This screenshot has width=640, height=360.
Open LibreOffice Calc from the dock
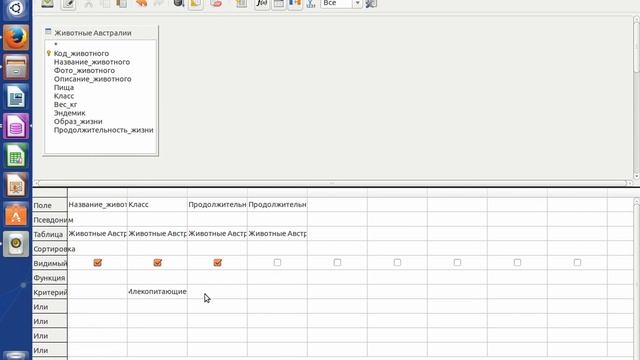[16, 156]
